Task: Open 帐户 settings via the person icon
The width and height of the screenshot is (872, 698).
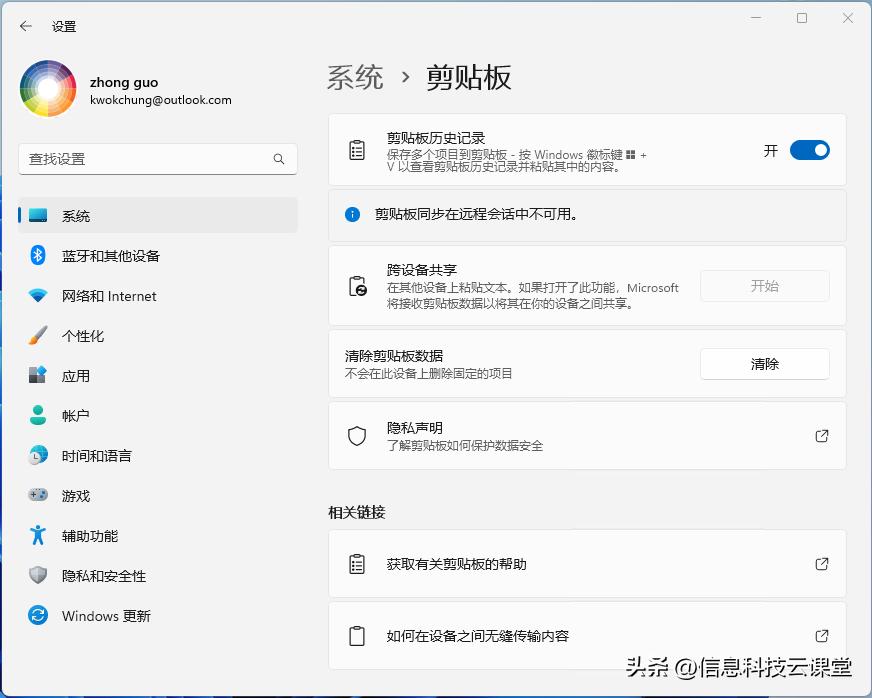Action: pyautogui.click(x=38, y=416)
